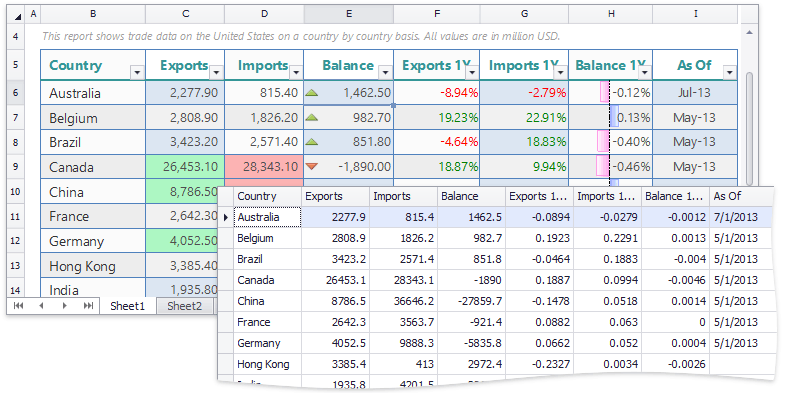Sort grid by the As Of column header
Image resolution: width=790 pixels, height=393 pixels.
click(741, 196)
